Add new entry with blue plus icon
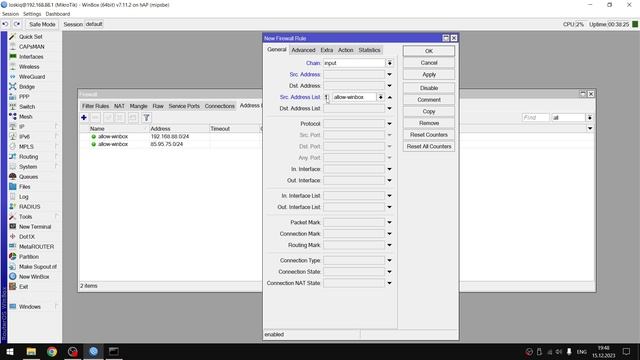The height and width of the screenshot is (360, 640). tap(84, 118)
